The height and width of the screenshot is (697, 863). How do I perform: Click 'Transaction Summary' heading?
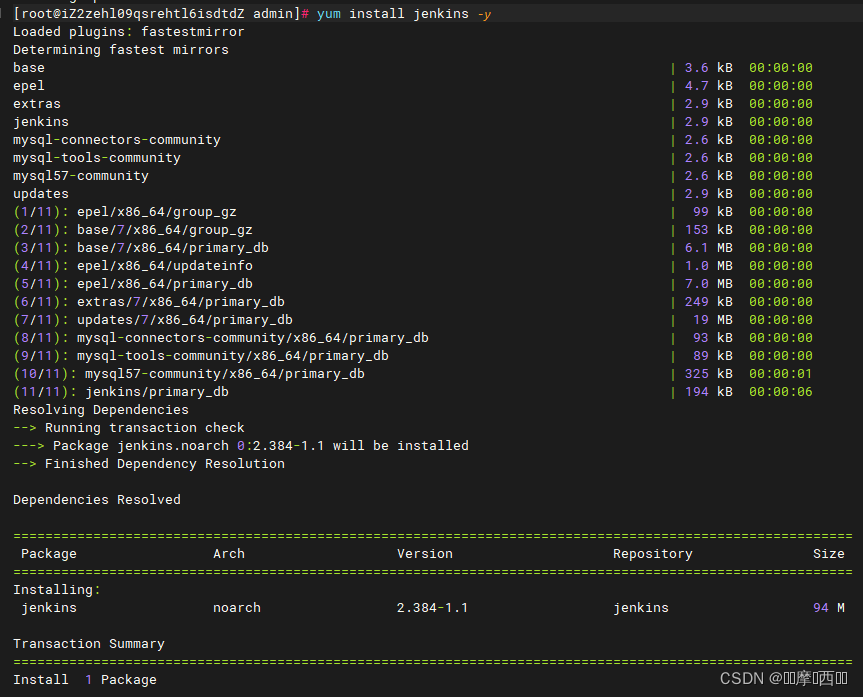89,644
